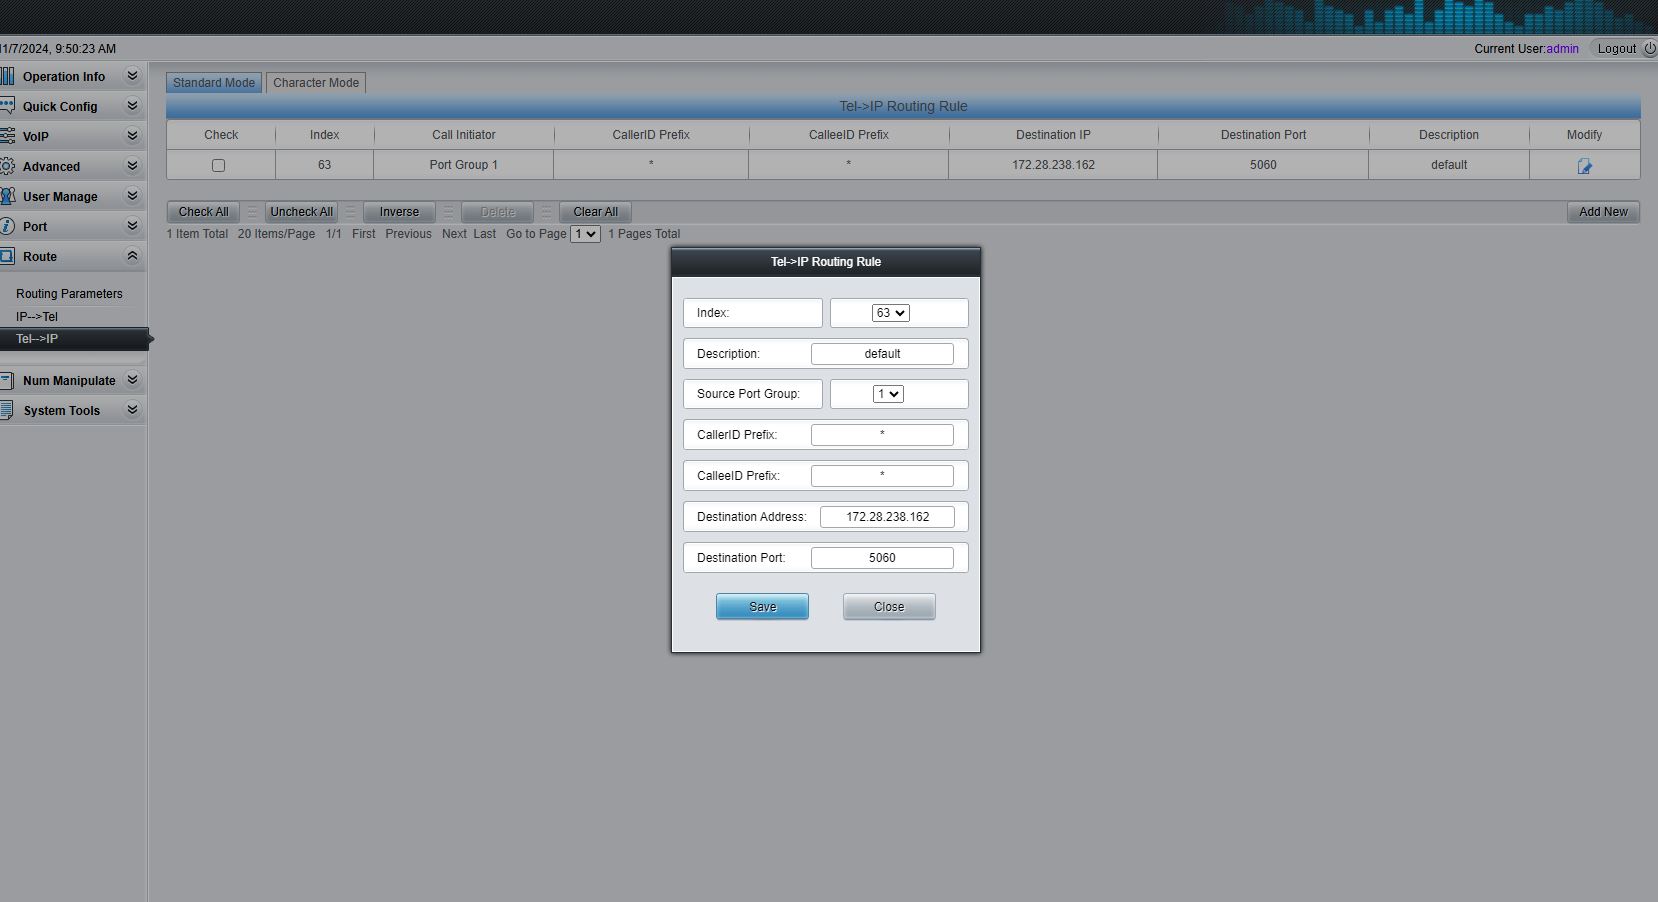This screenshot has height=902, width=1658.
Task: Click the admin current user link
Action: pos(1562,49)
